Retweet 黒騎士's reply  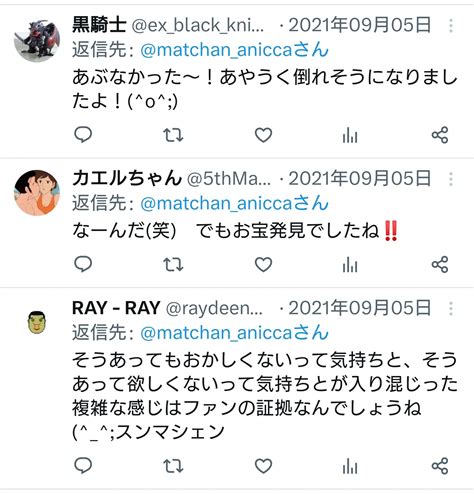(173, 135)
